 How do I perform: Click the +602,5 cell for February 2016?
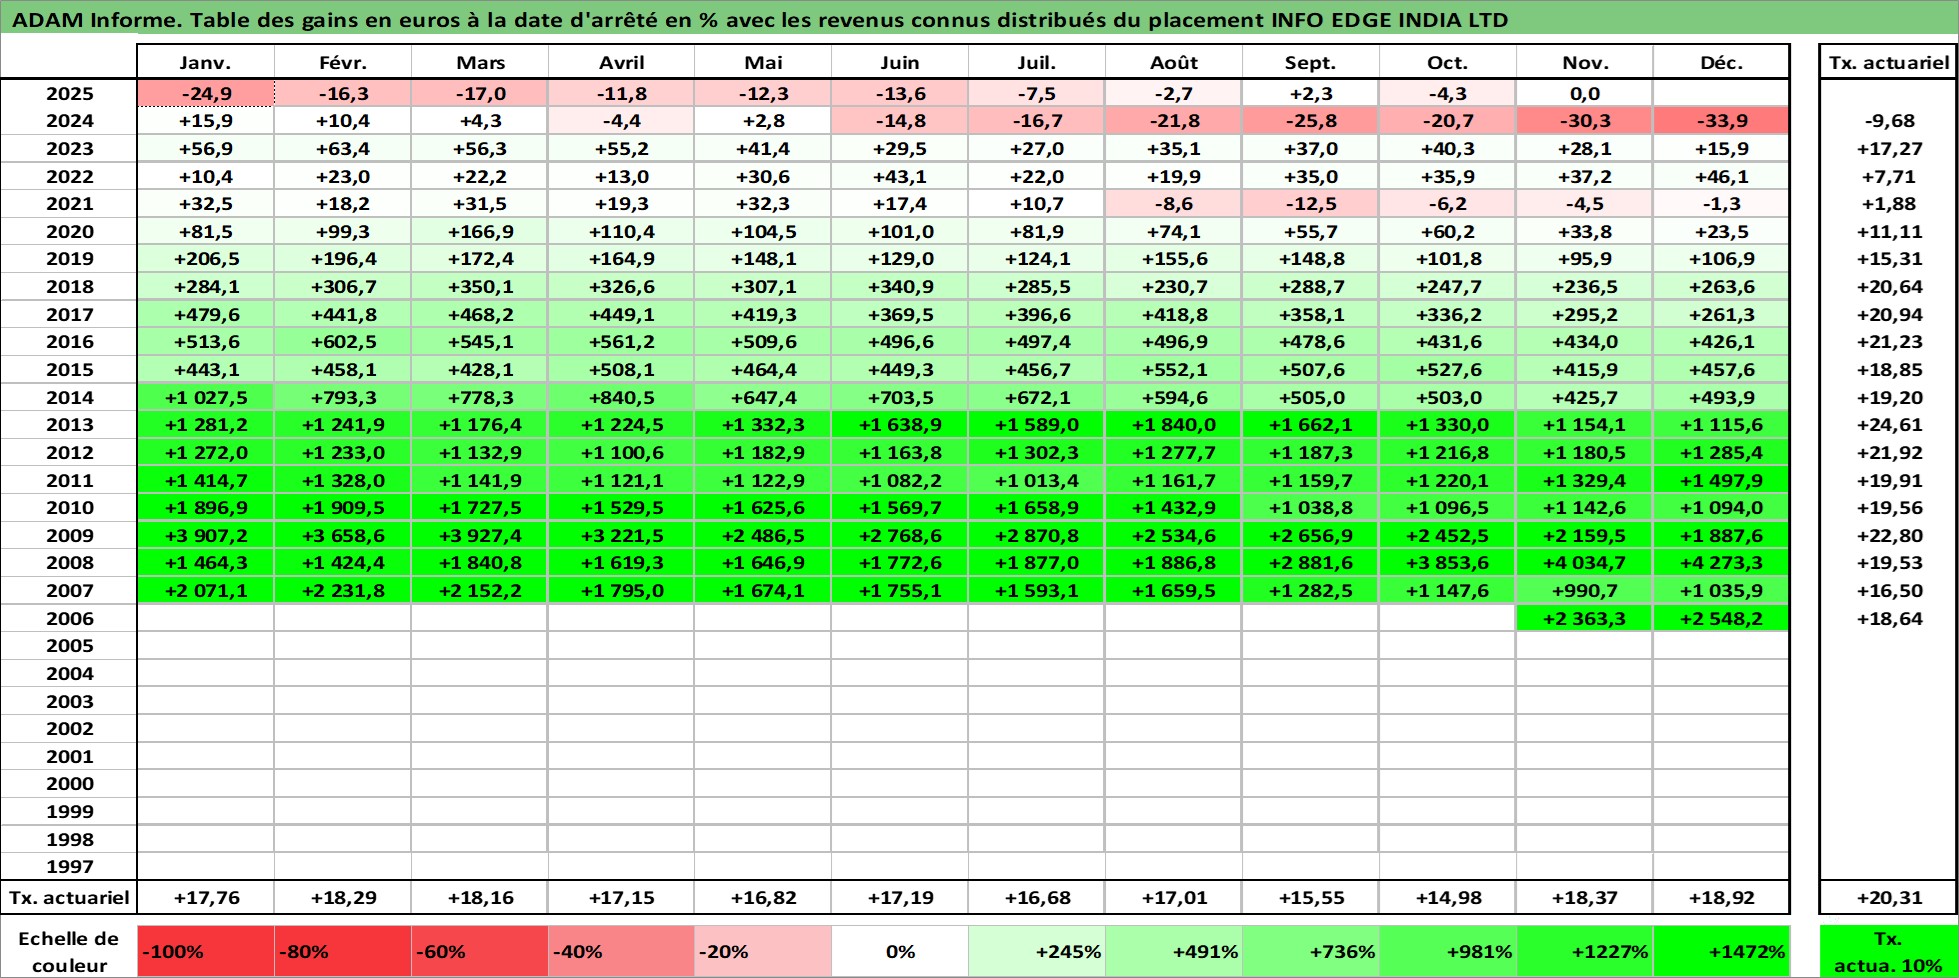point(343,342)
